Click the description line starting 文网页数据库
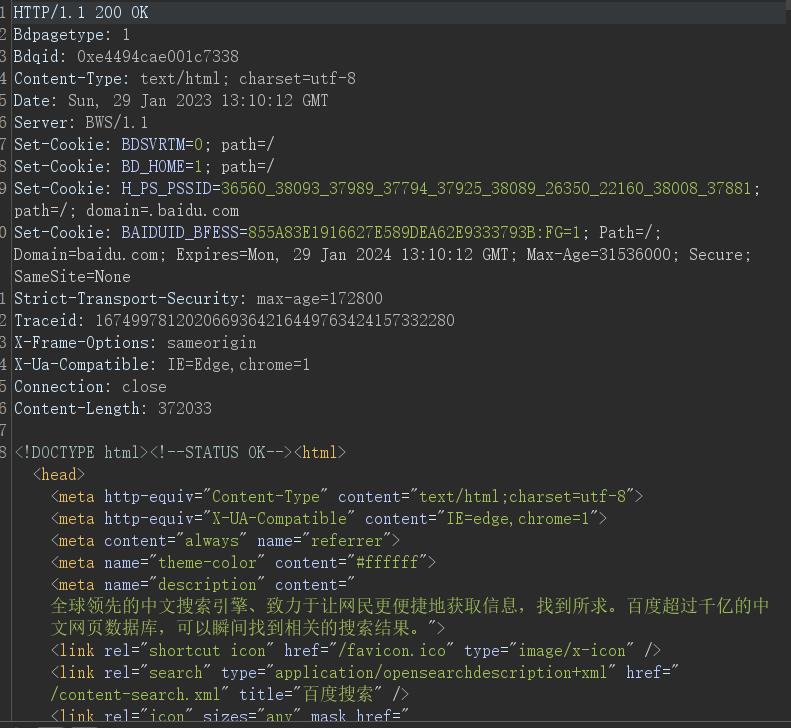Viewport: 791px width, 728px height. click(x=248, y=628)
